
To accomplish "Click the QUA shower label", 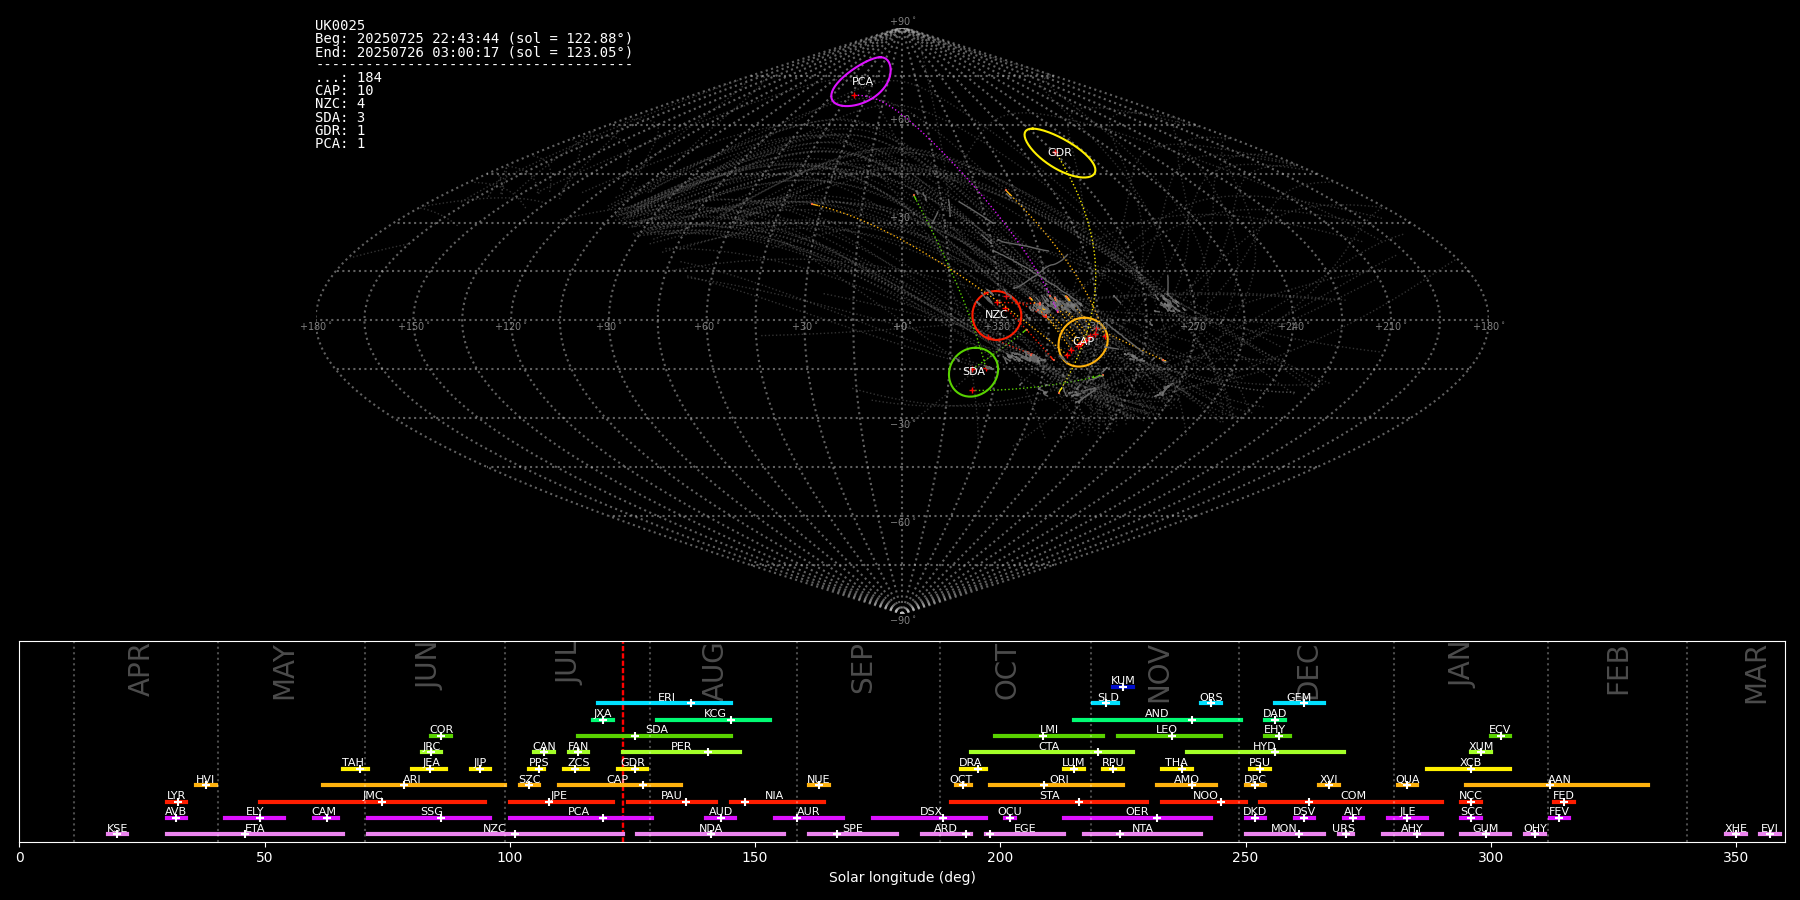I will [x=1407, y=780].
